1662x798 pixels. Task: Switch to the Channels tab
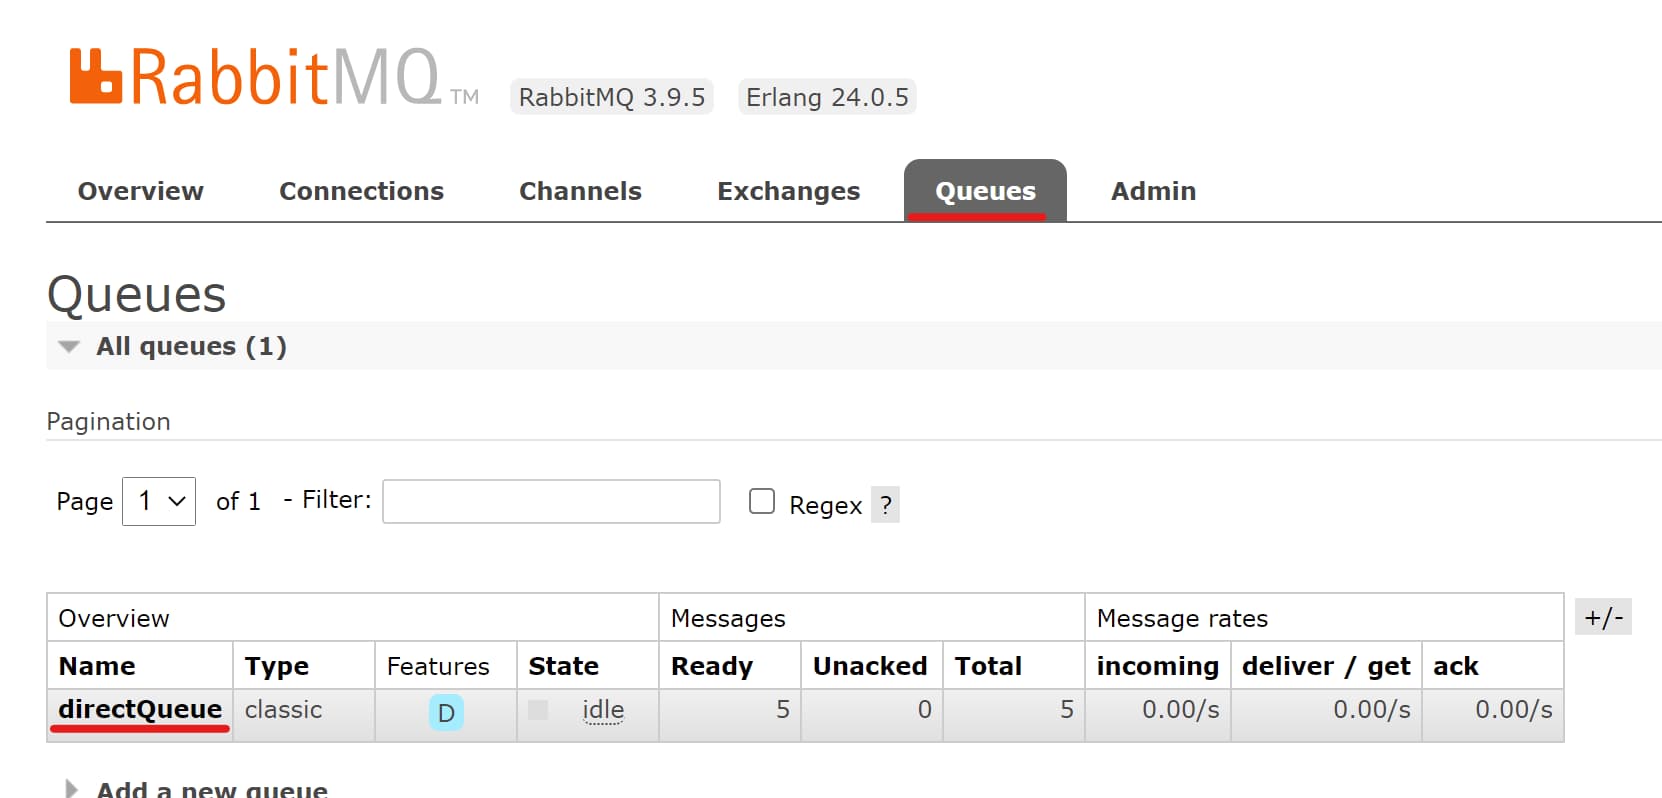click(580, 191)
